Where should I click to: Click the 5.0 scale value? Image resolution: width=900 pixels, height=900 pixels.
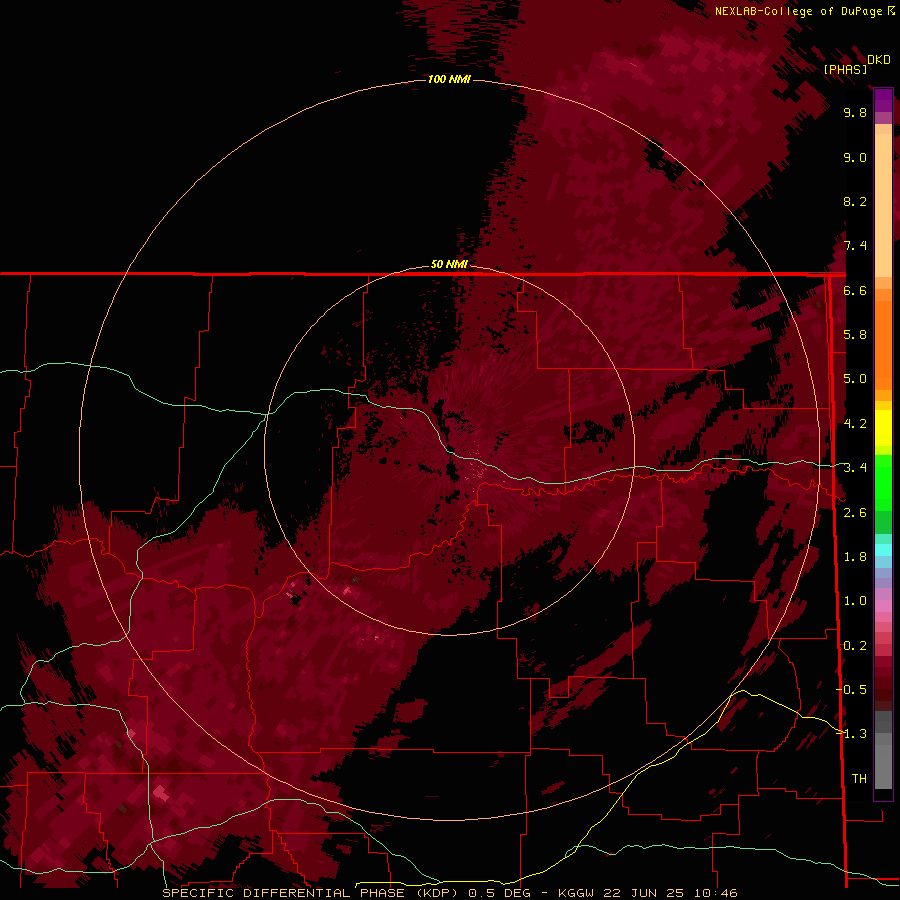click(x=855, y=379)
